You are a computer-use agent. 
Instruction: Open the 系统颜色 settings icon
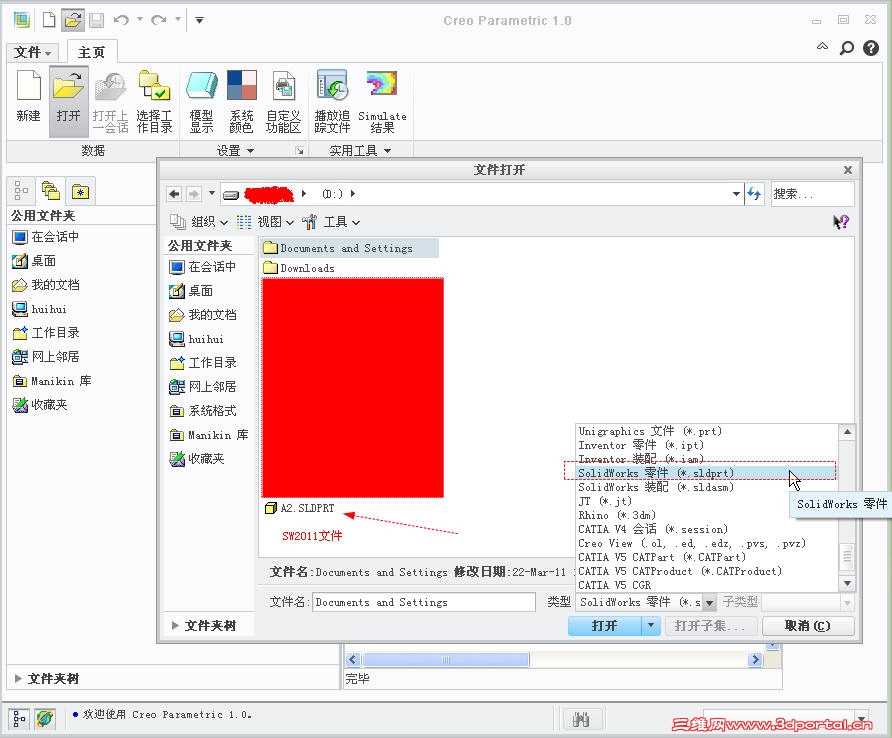pos(240,99)
